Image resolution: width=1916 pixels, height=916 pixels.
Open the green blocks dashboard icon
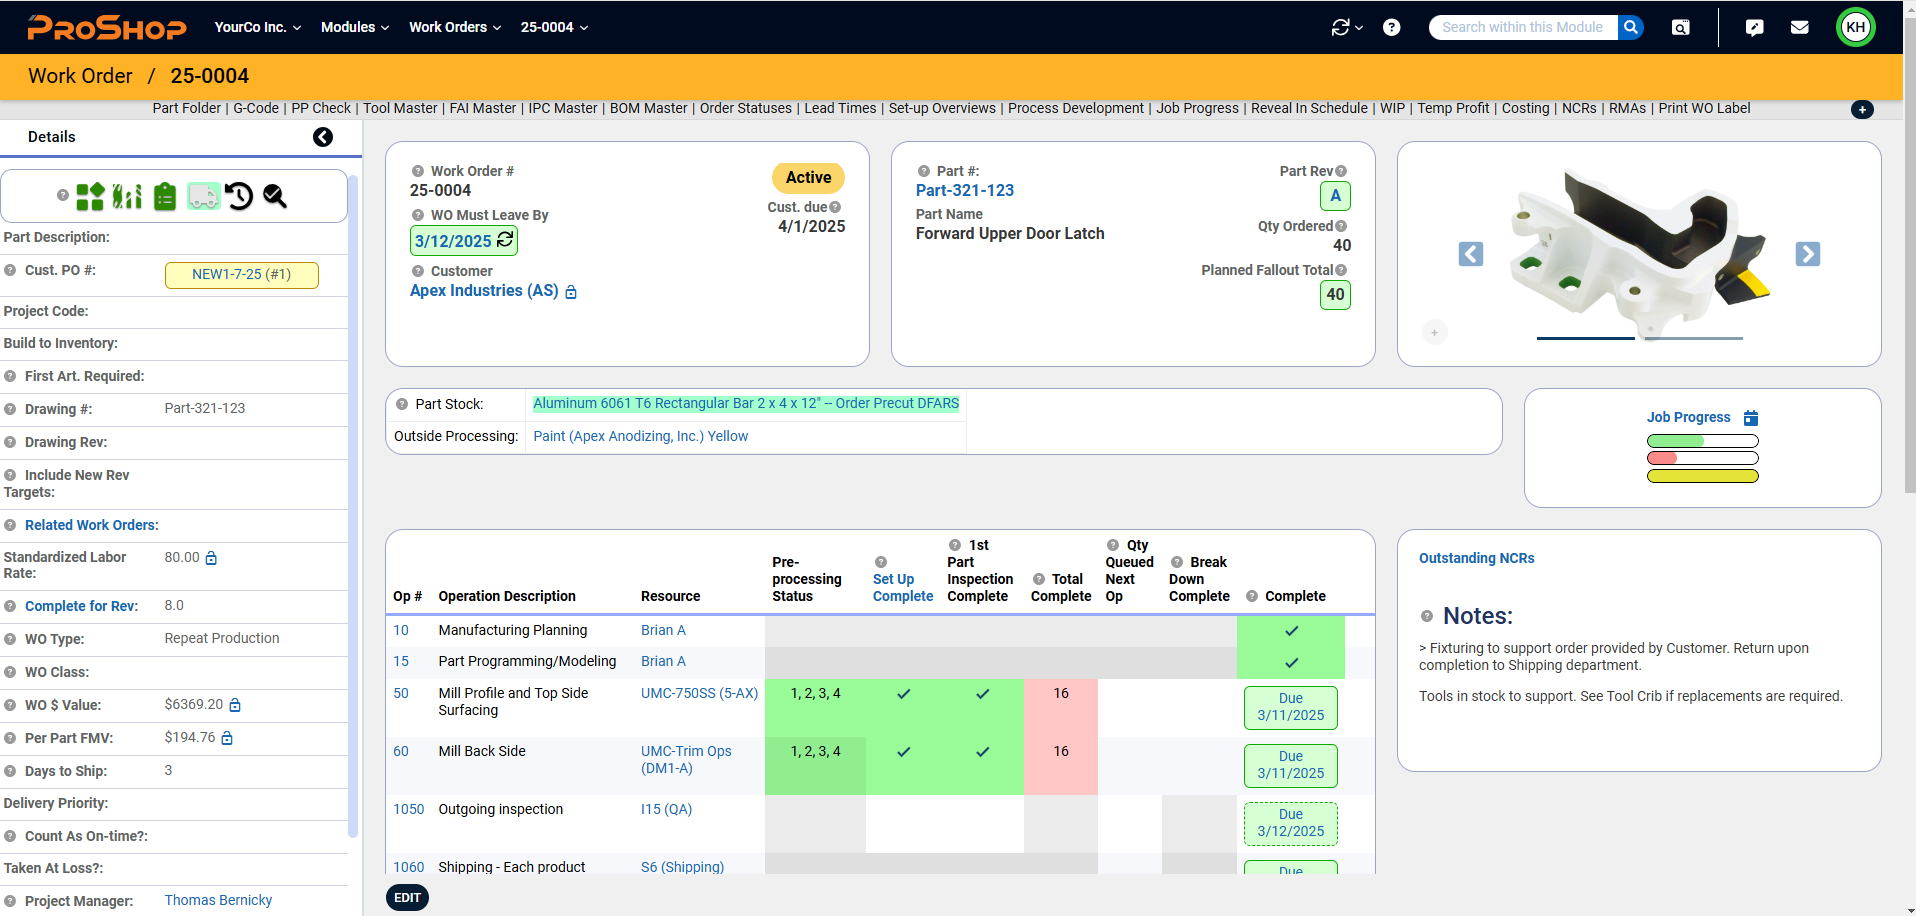click(90, 196)
